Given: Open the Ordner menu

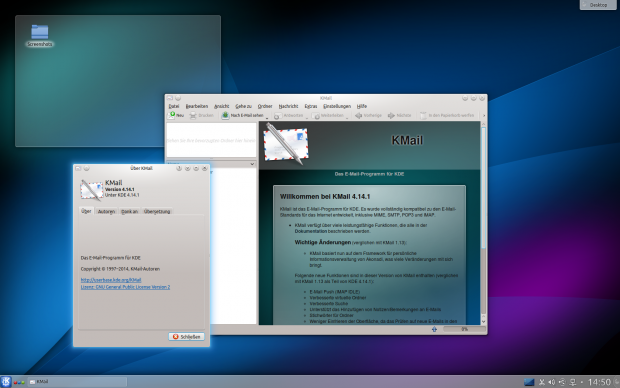Looking at the screenshot, I should (x=265, y=106).
